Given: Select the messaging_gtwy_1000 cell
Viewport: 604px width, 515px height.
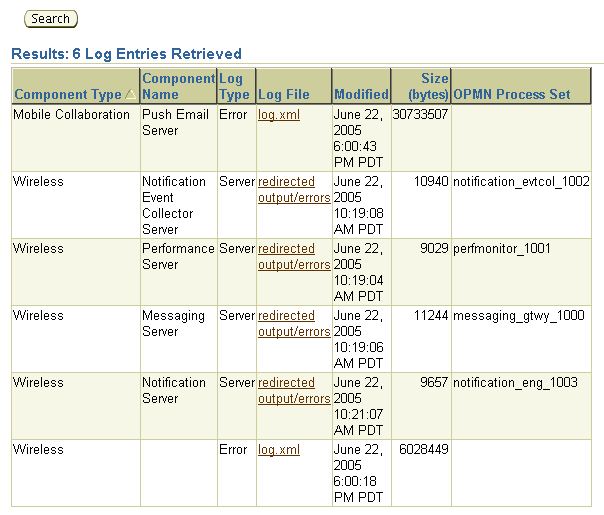Looking at the screenshot, I should 519,316.
